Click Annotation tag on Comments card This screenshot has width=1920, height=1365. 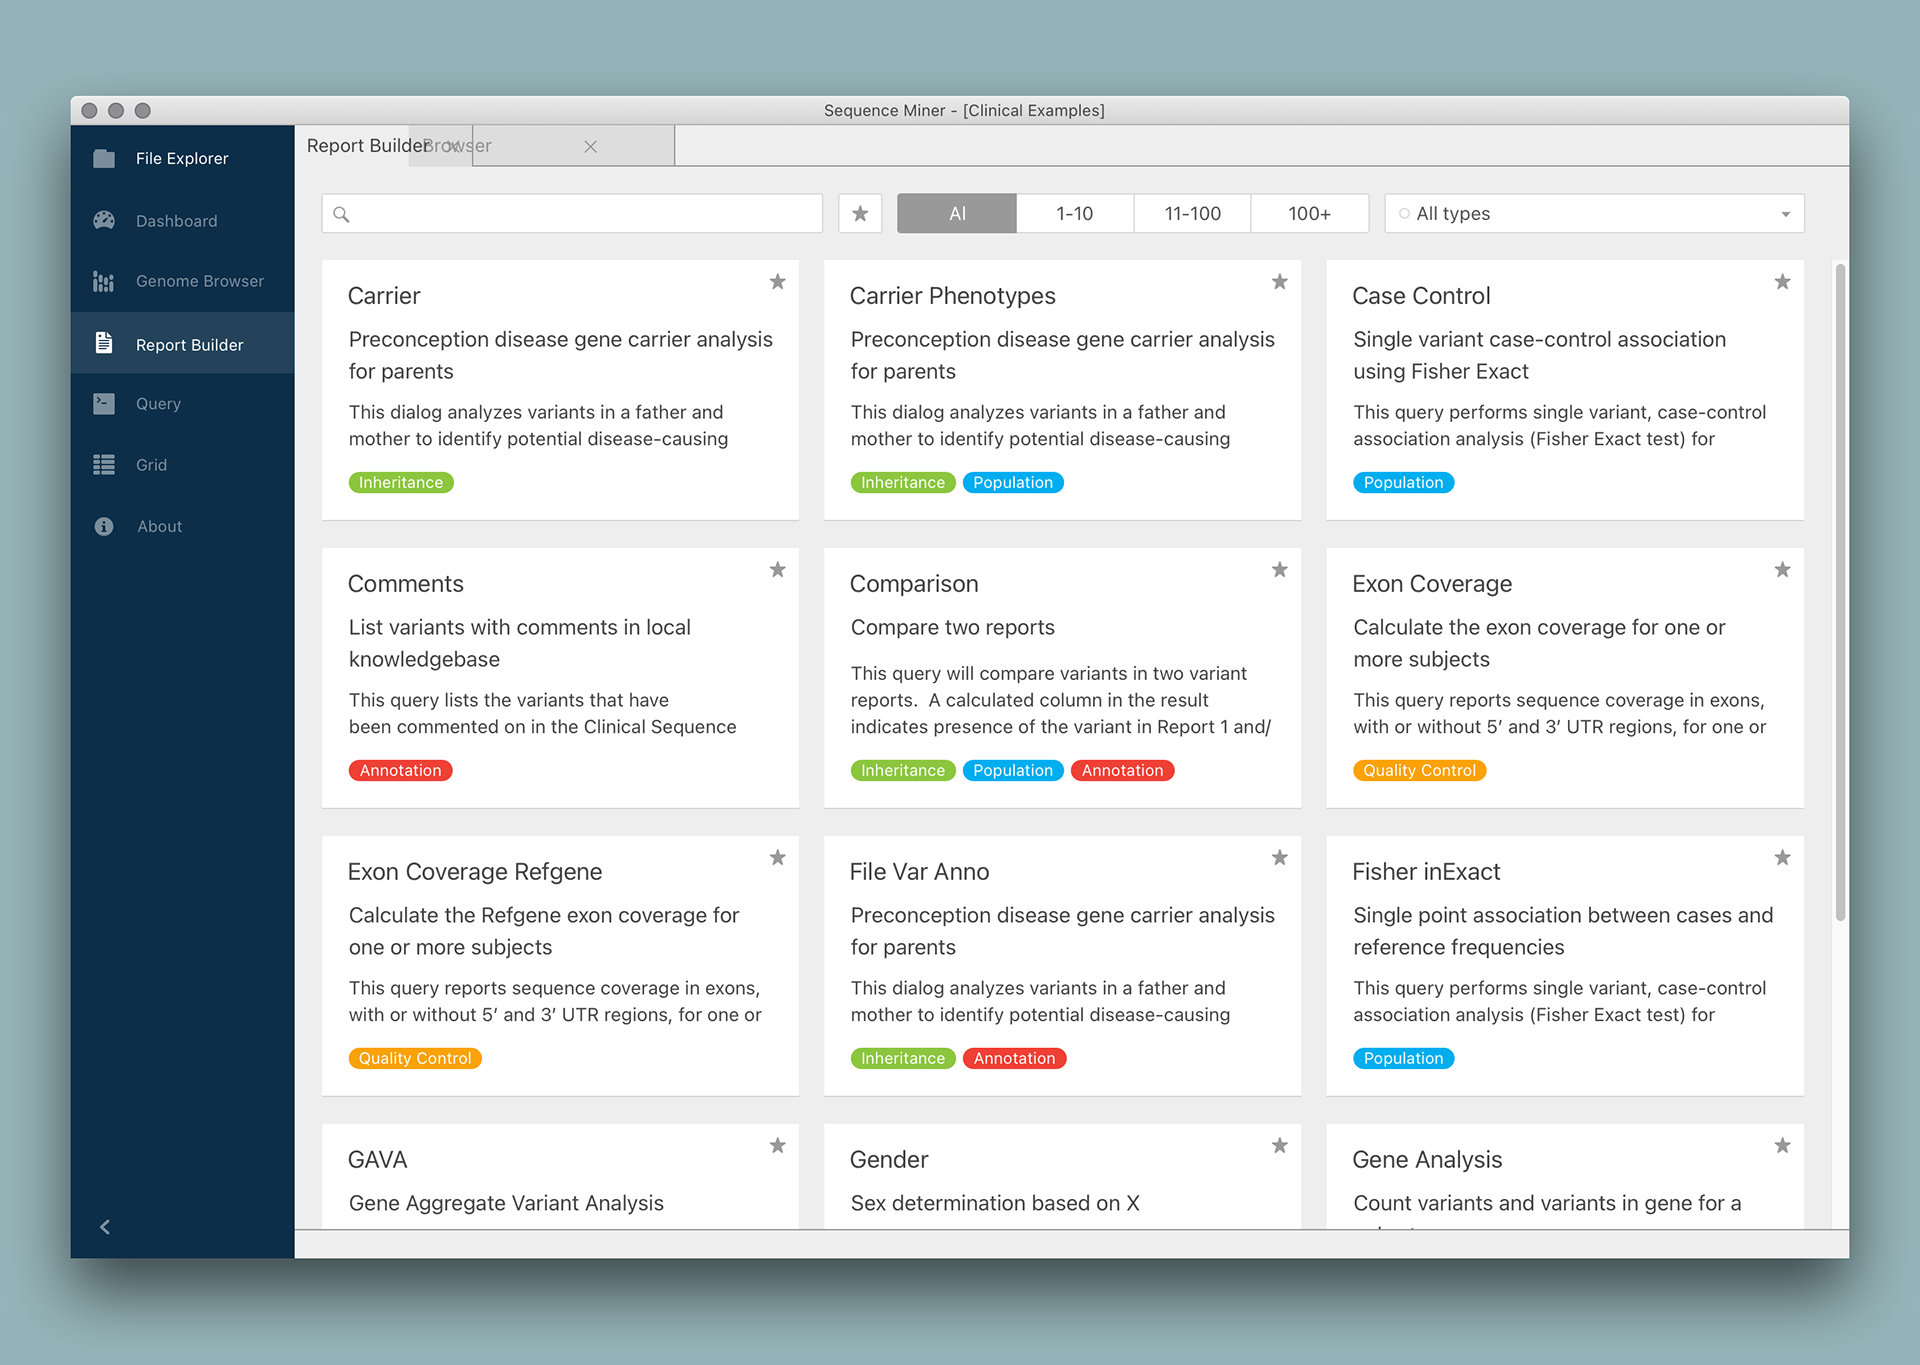click(400, 770)
